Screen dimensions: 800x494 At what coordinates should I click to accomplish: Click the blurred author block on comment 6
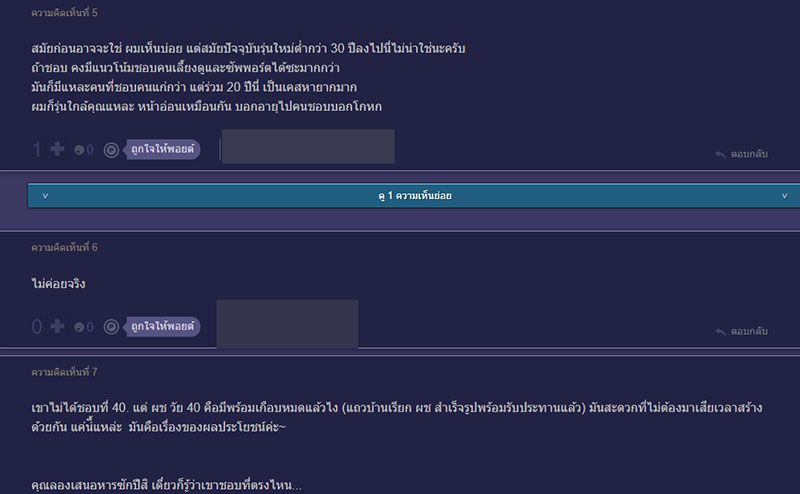point(286,323)
